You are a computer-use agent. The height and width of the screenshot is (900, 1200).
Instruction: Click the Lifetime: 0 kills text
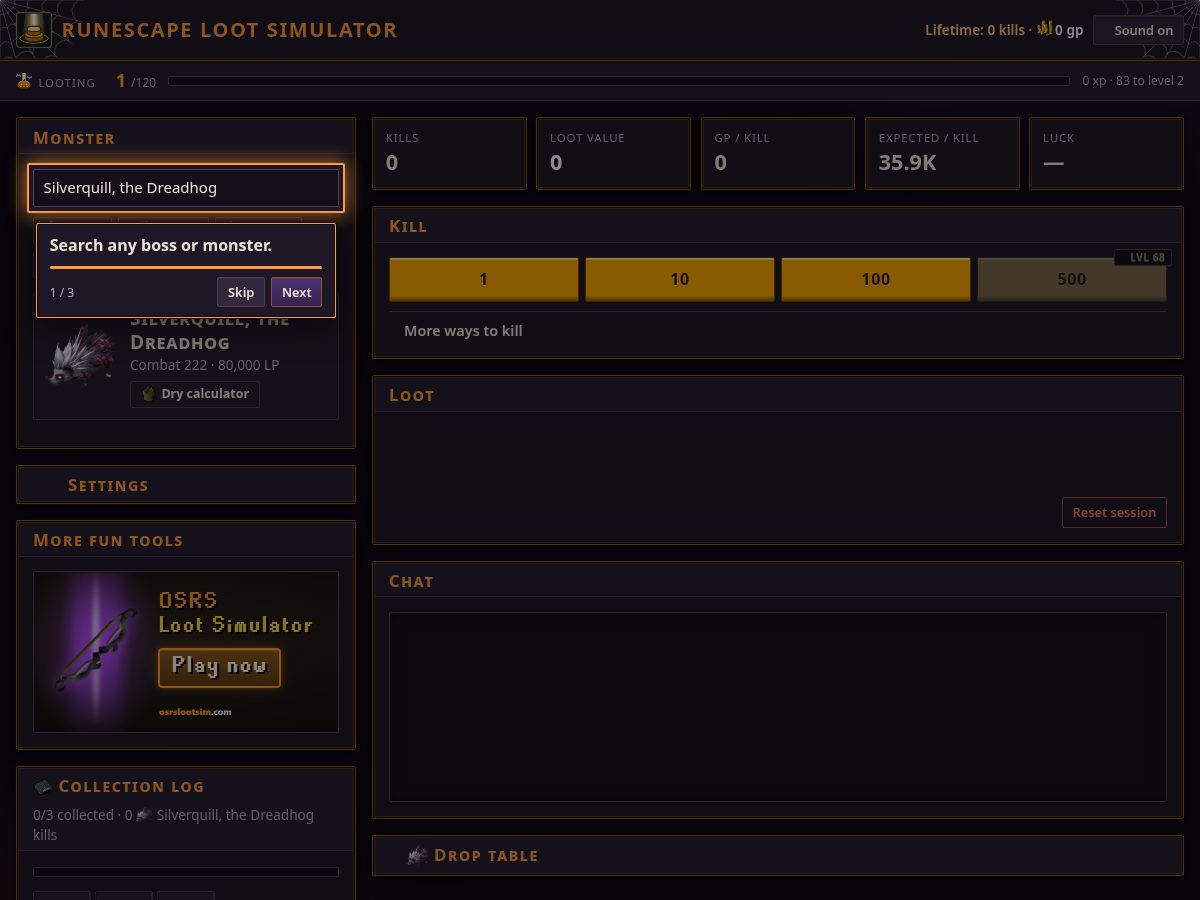975,30
